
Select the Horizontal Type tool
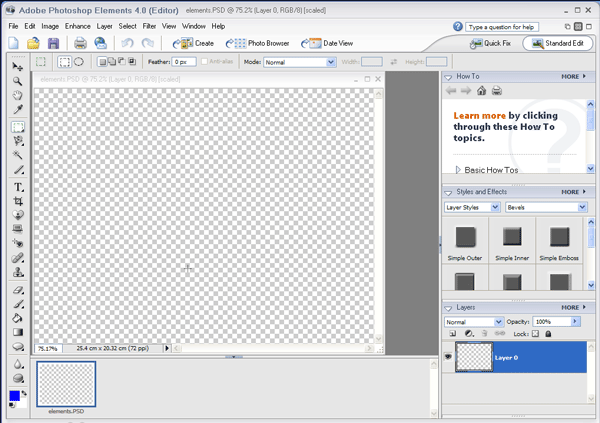click(x=18, y=187)
